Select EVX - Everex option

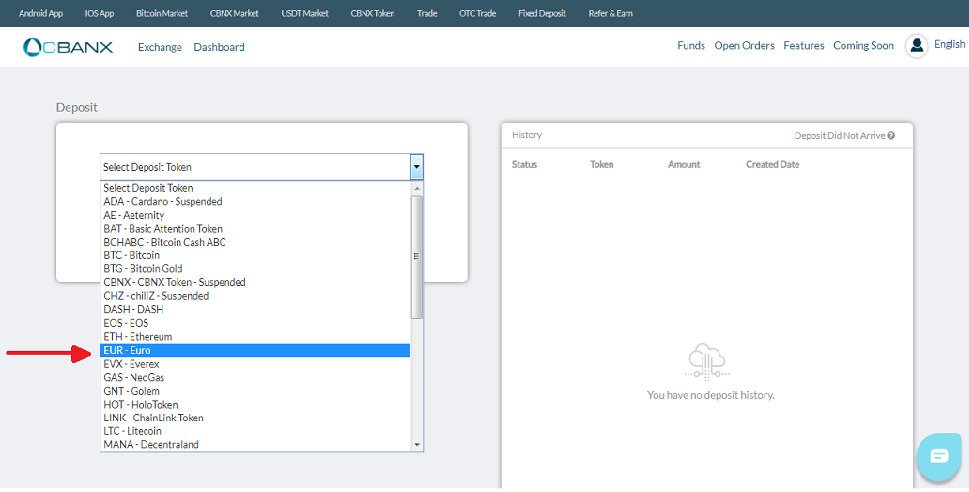click(x=255, y=364)
